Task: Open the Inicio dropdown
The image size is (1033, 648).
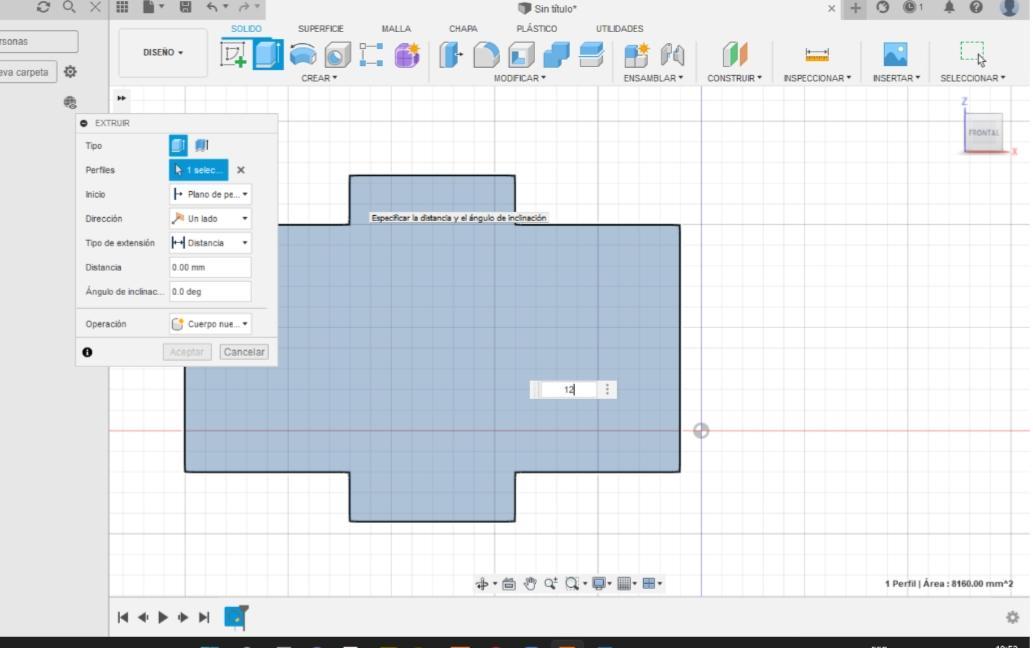Action: [x=210, y=194]
